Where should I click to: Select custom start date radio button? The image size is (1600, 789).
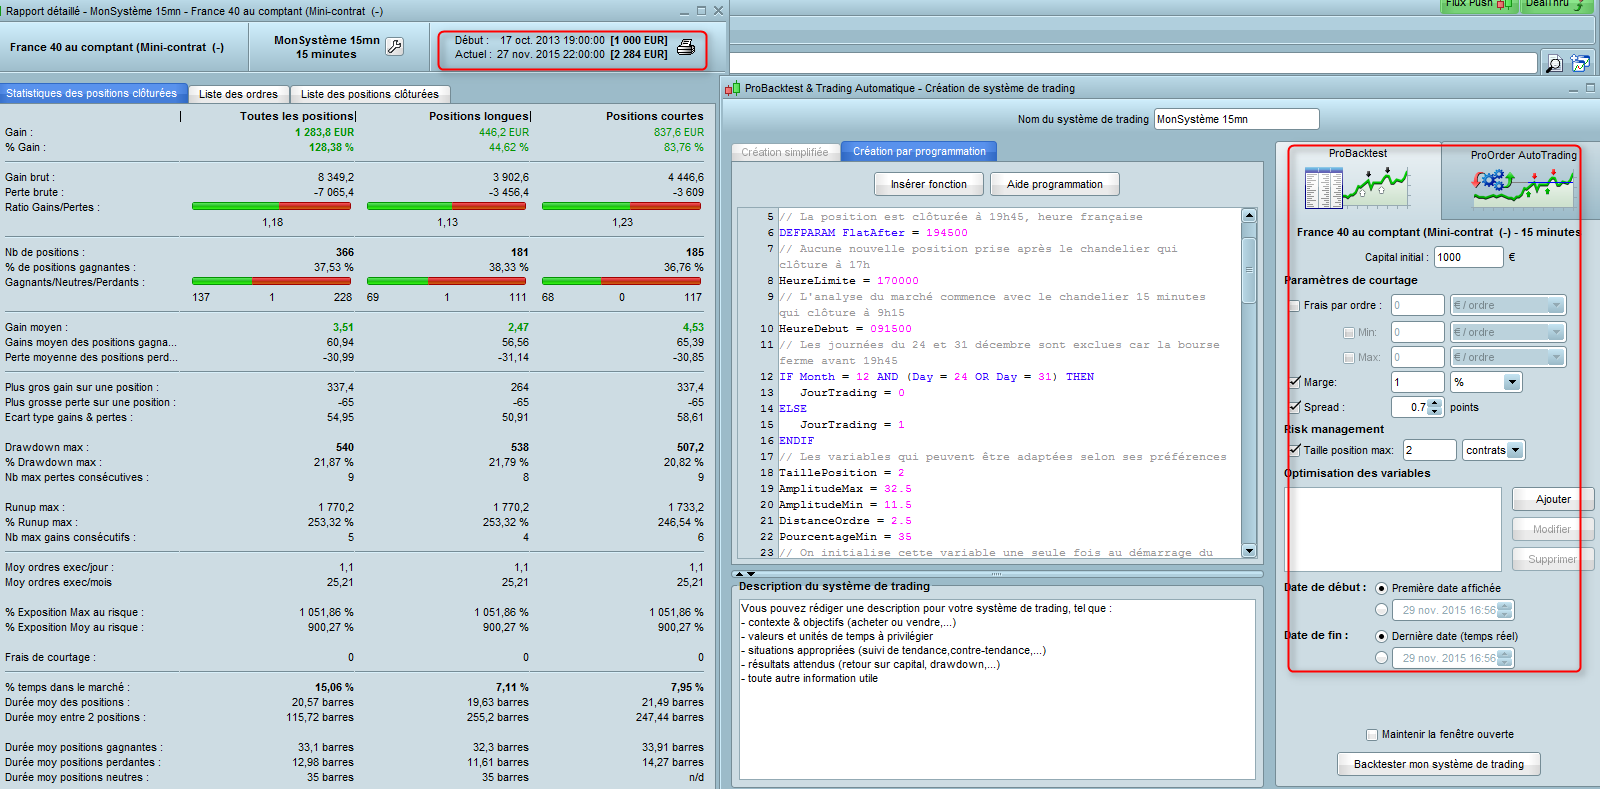click(x=1381, y=610)
